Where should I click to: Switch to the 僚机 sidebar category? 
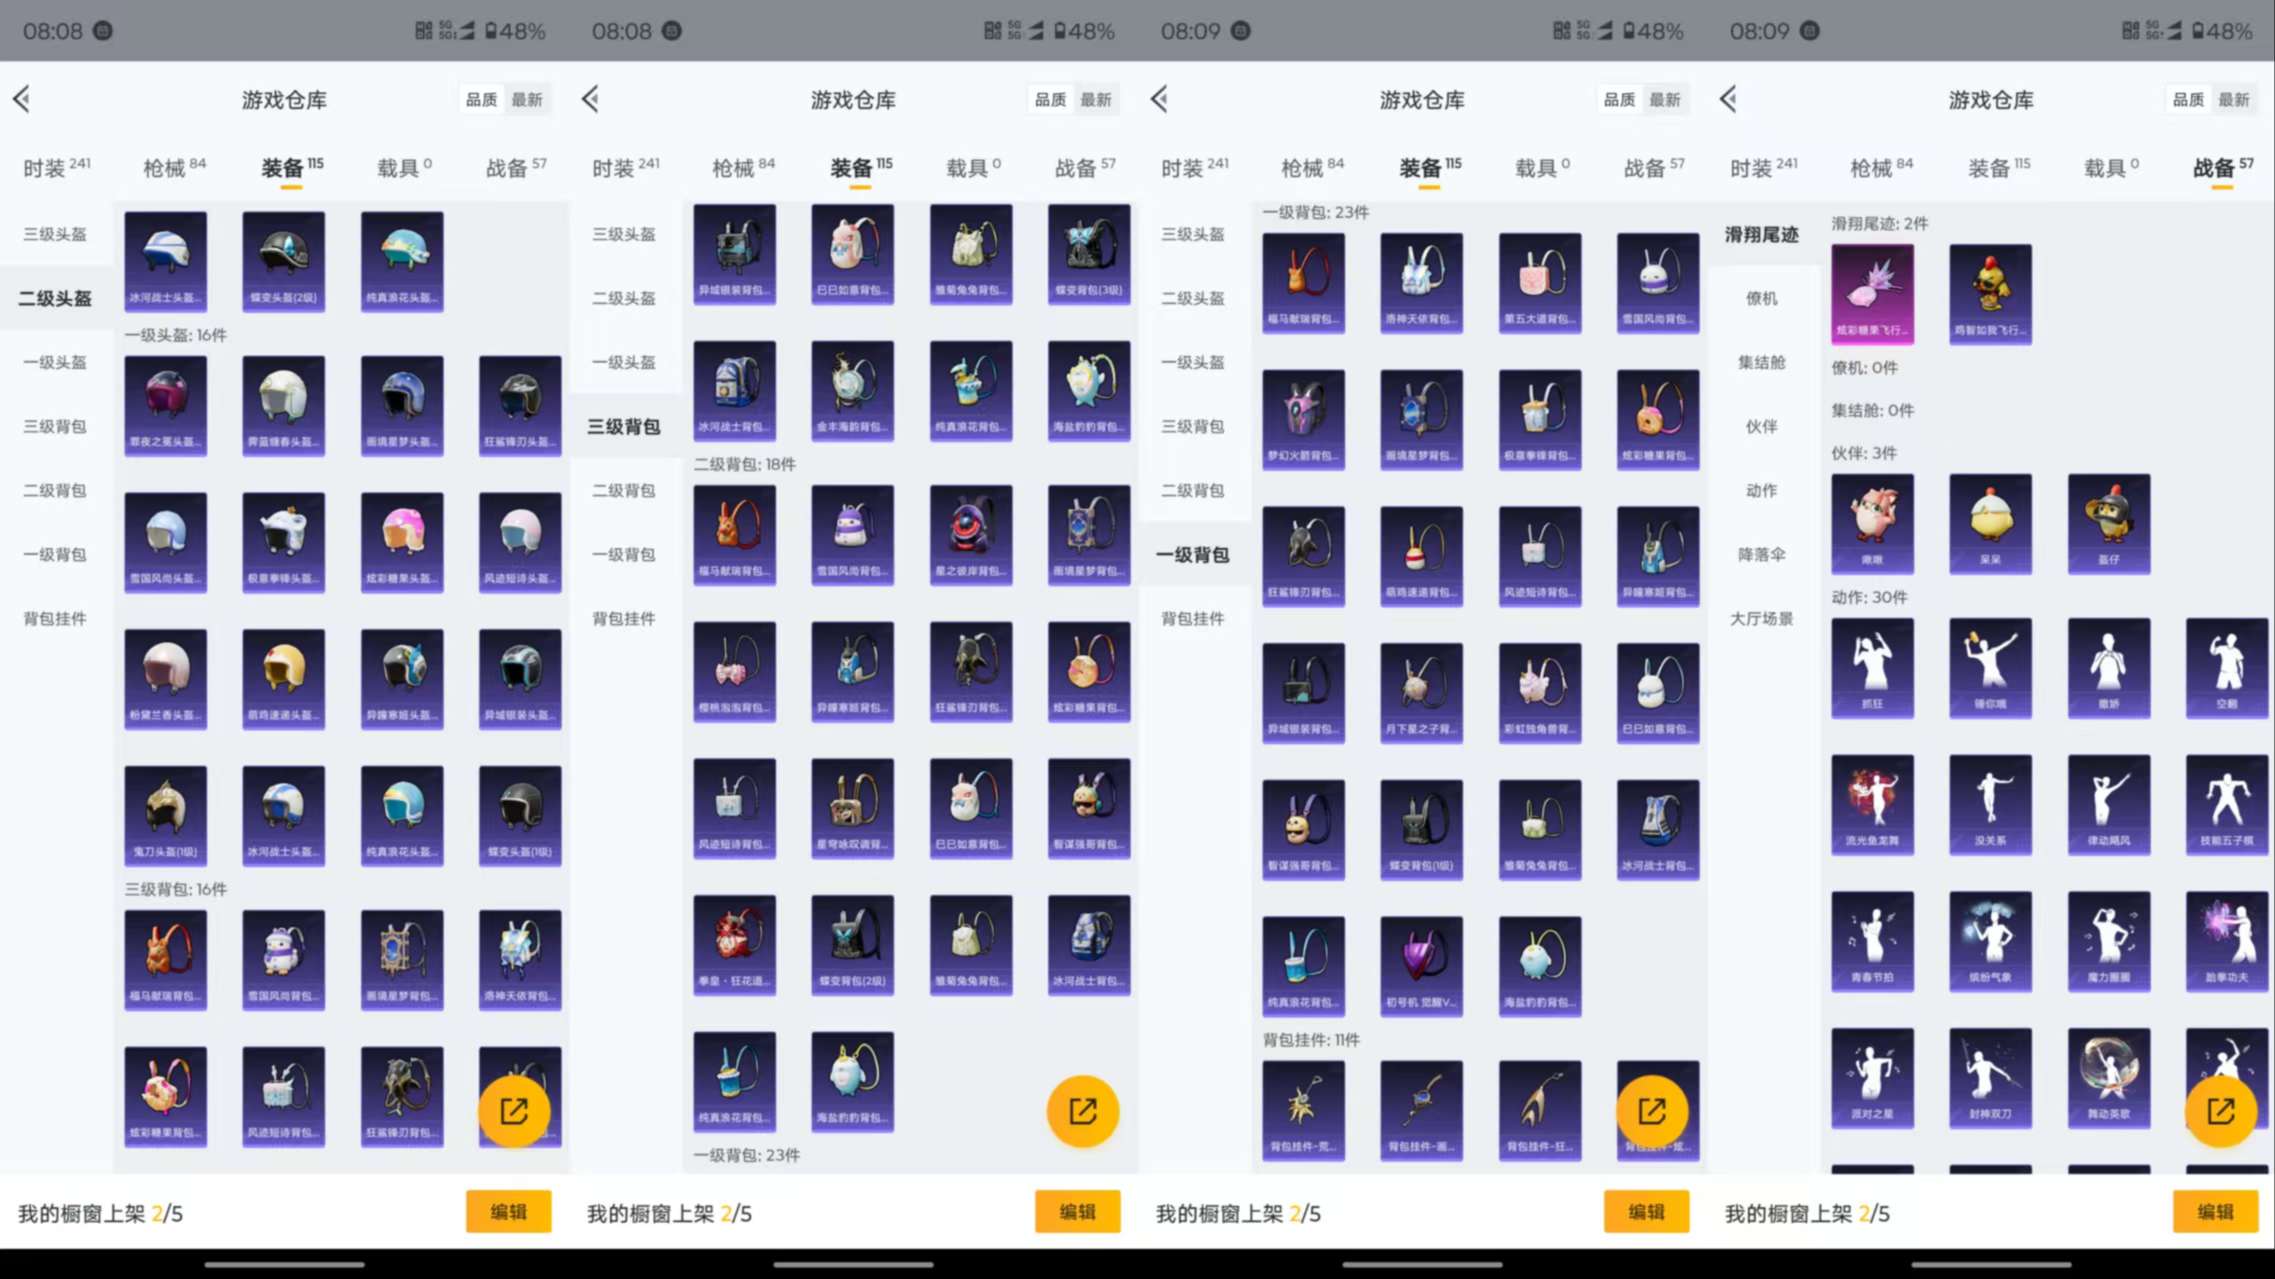[x=1761, y=298]
